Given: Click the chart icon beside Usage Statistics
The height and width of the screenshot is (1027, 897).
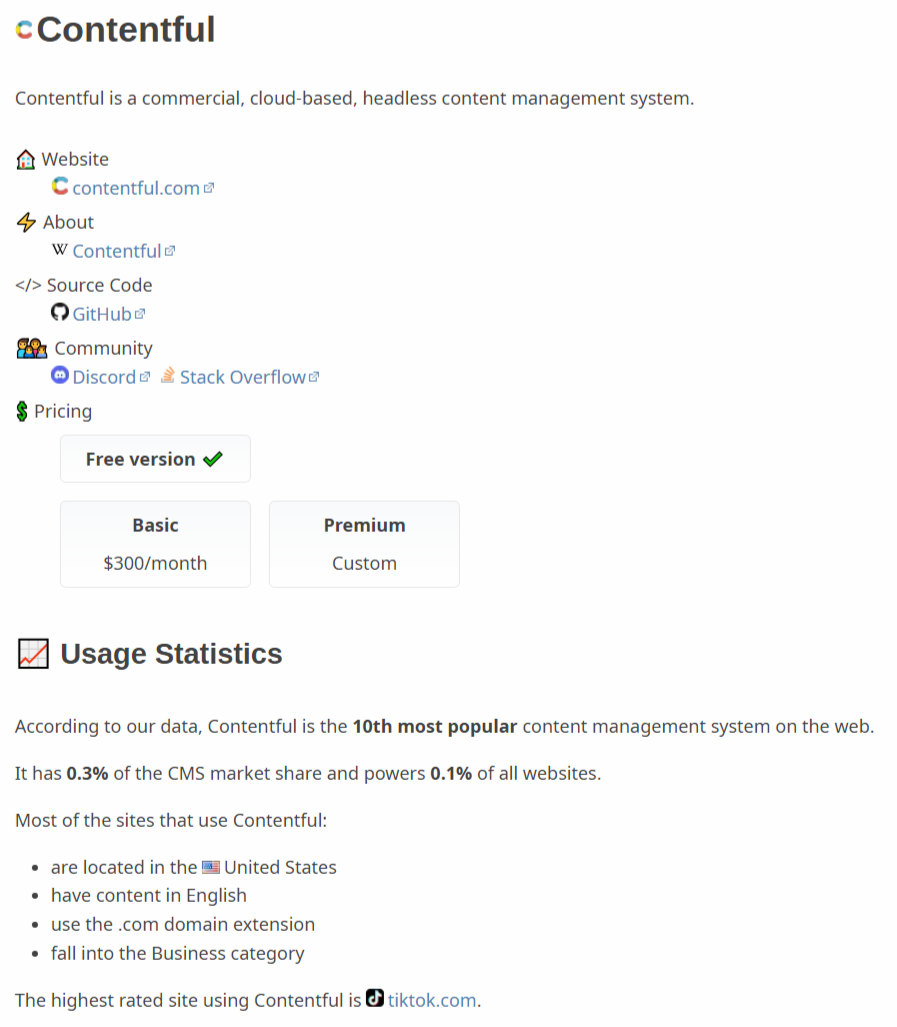Looking at the screenshot, I should [32, 653].
